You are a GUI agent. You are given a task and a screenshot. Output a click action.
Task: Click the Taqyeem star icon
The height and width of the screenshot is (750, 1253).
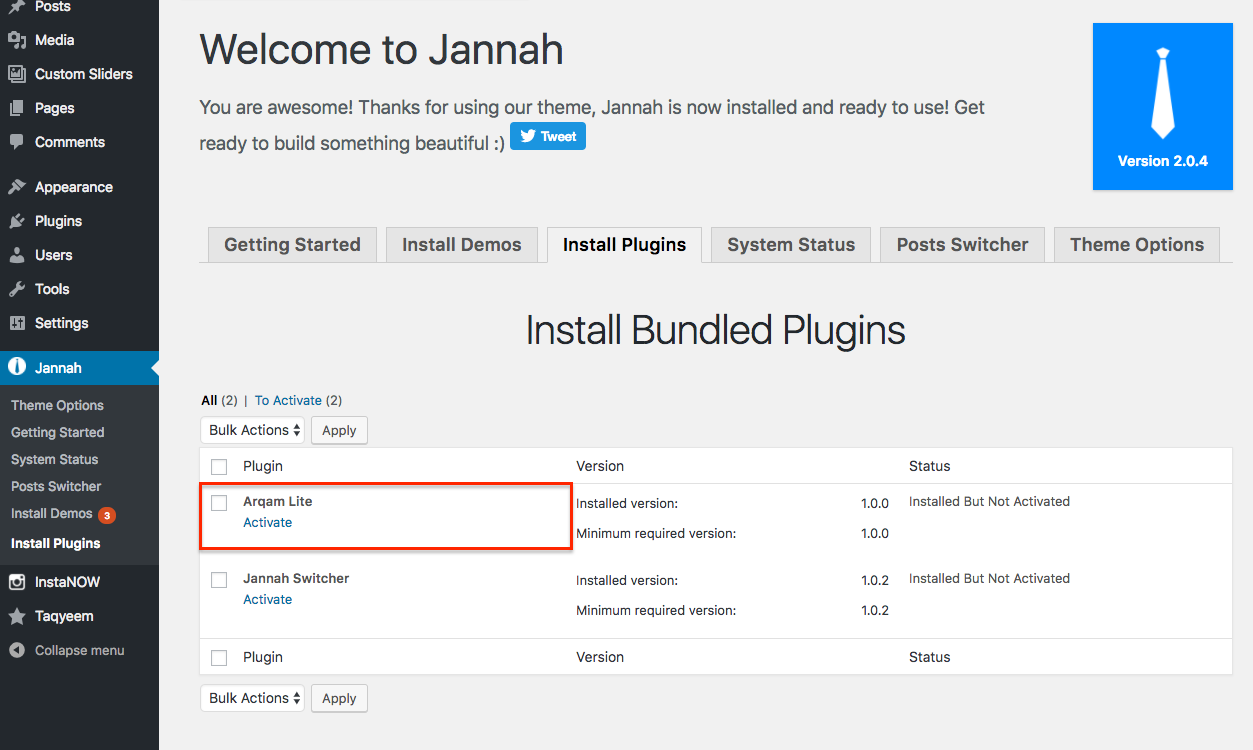[x=16, y=616]
